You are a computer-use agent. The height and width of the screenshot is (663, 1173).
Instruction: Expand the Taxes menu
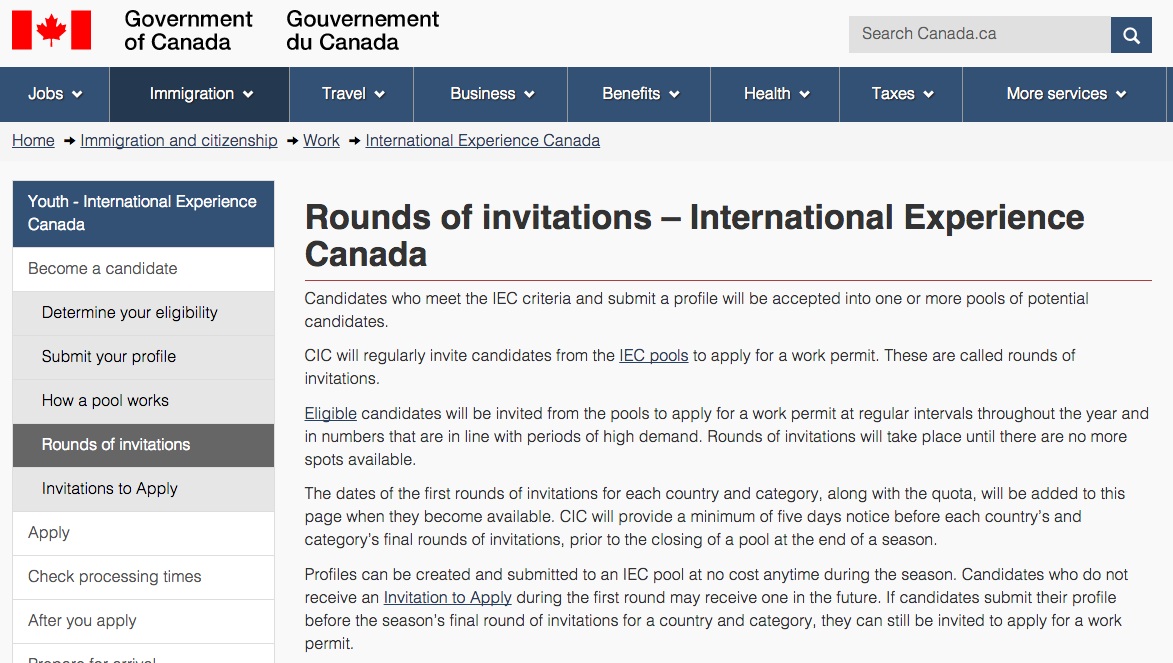coord(901,94)
